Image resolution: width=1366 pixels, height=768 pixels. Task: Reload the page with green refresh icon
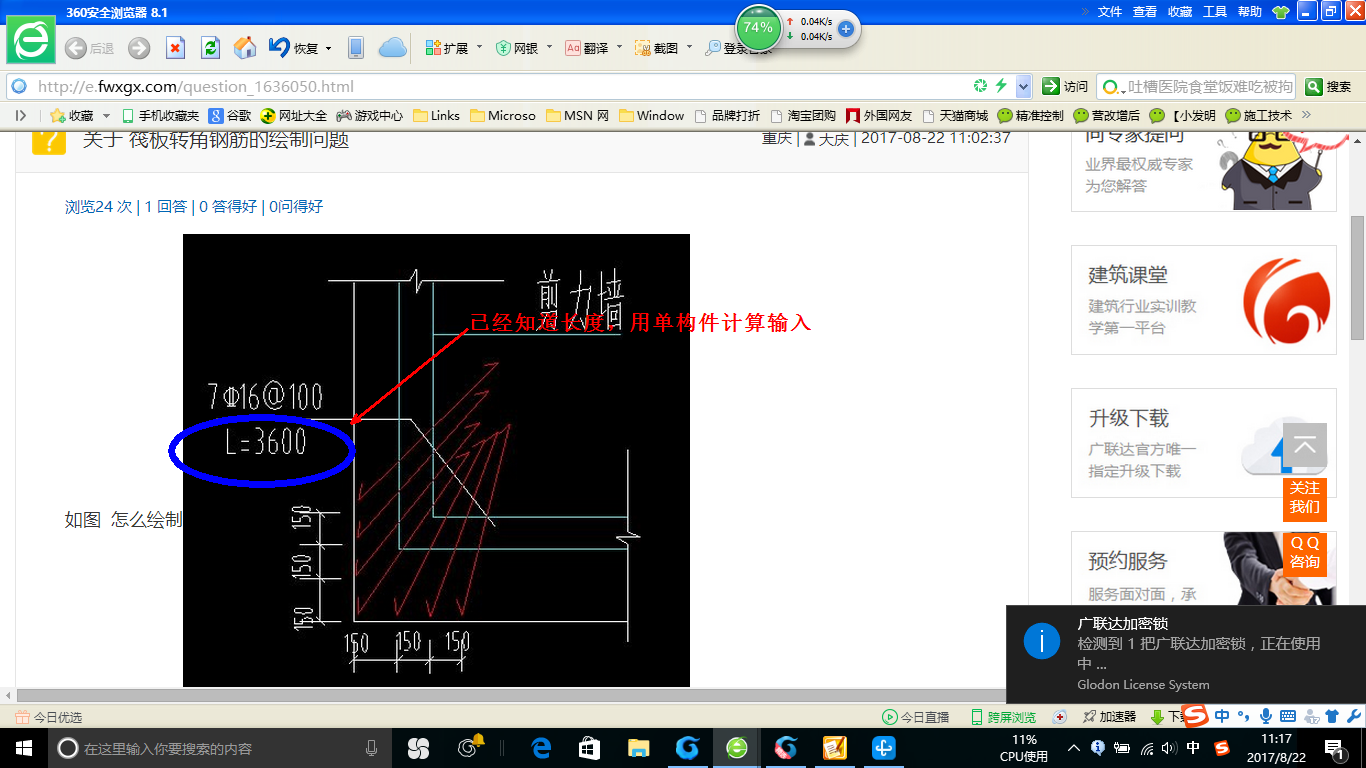[x=210, y=48]
